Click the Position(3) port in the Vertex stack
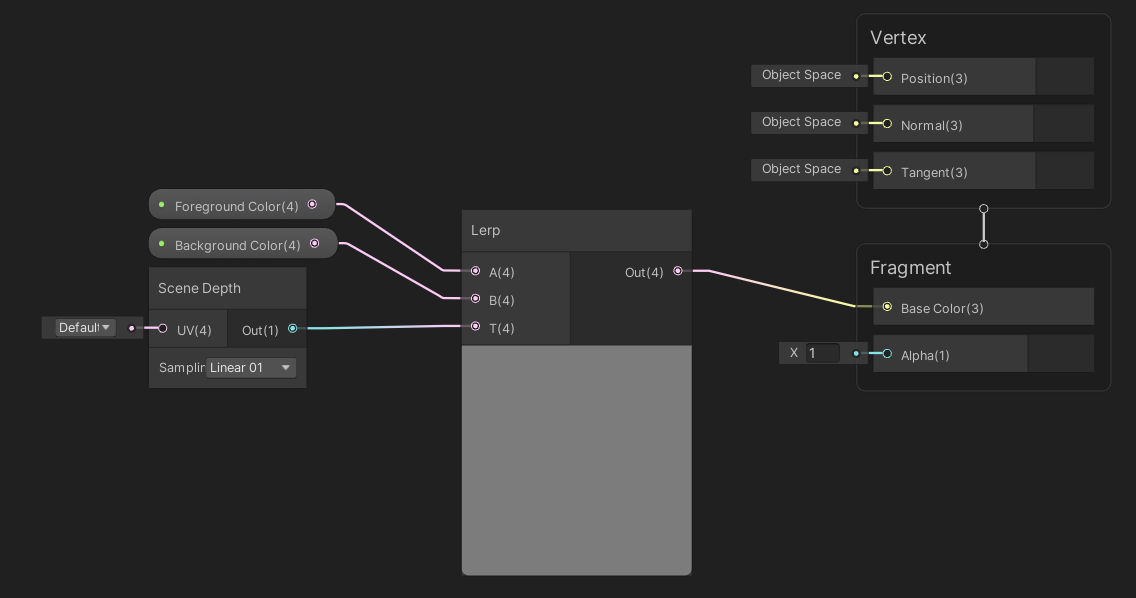Screen dimensions: 1136x598 click(x=886, y=76)
